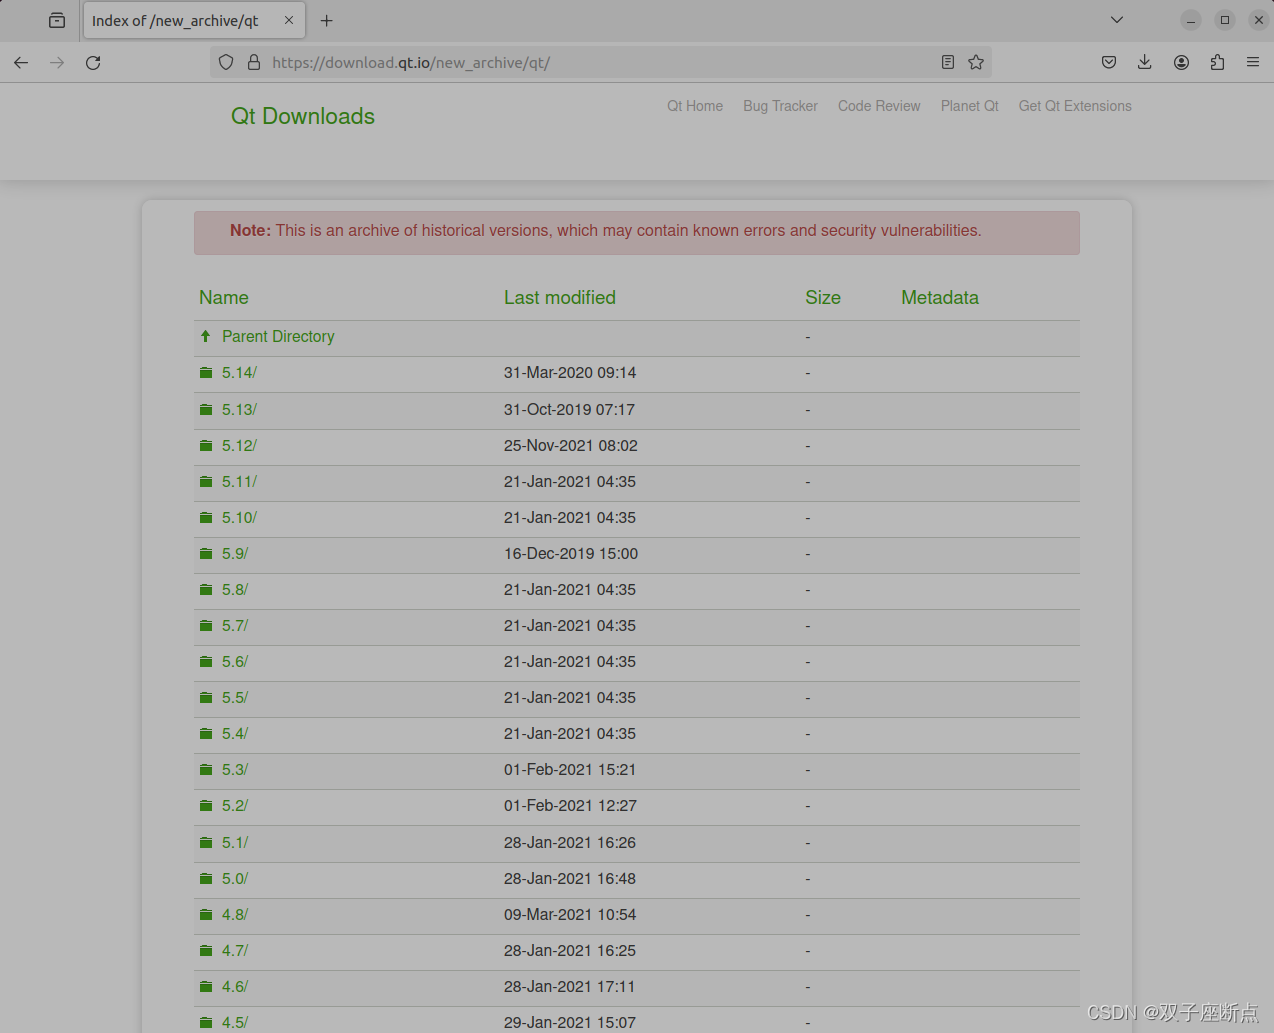Image resolution: width=1274 pixels, height=1033 pixels.
Task: Click the browser back arrow
Action: 21,62
